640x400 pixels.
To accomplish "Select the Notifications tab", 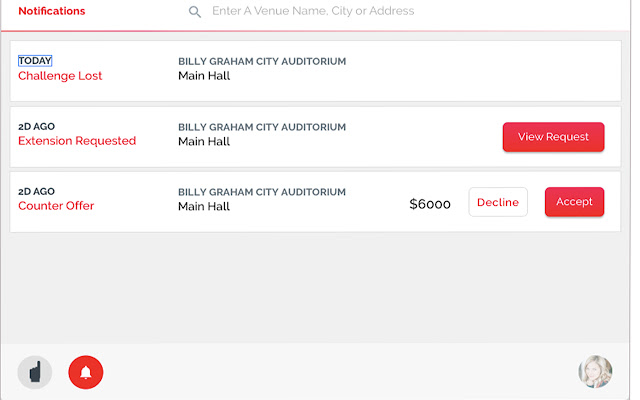I will [52, 11].
